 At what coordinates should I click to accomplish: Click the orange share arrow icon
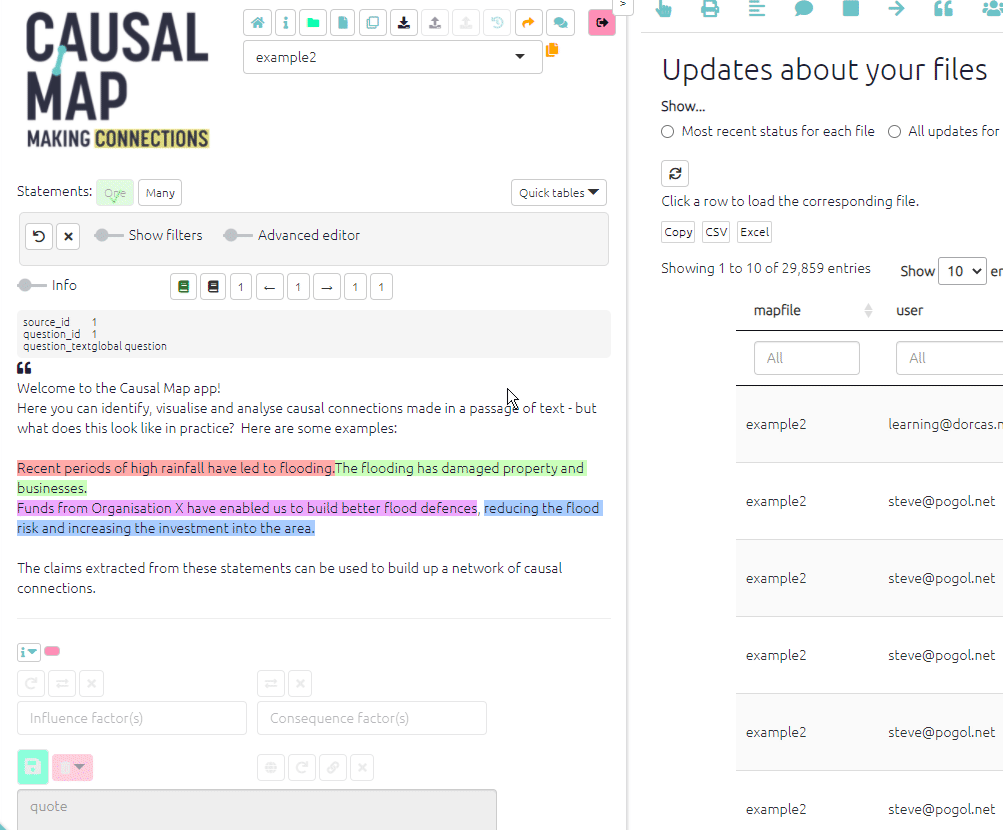pos(529,22)
